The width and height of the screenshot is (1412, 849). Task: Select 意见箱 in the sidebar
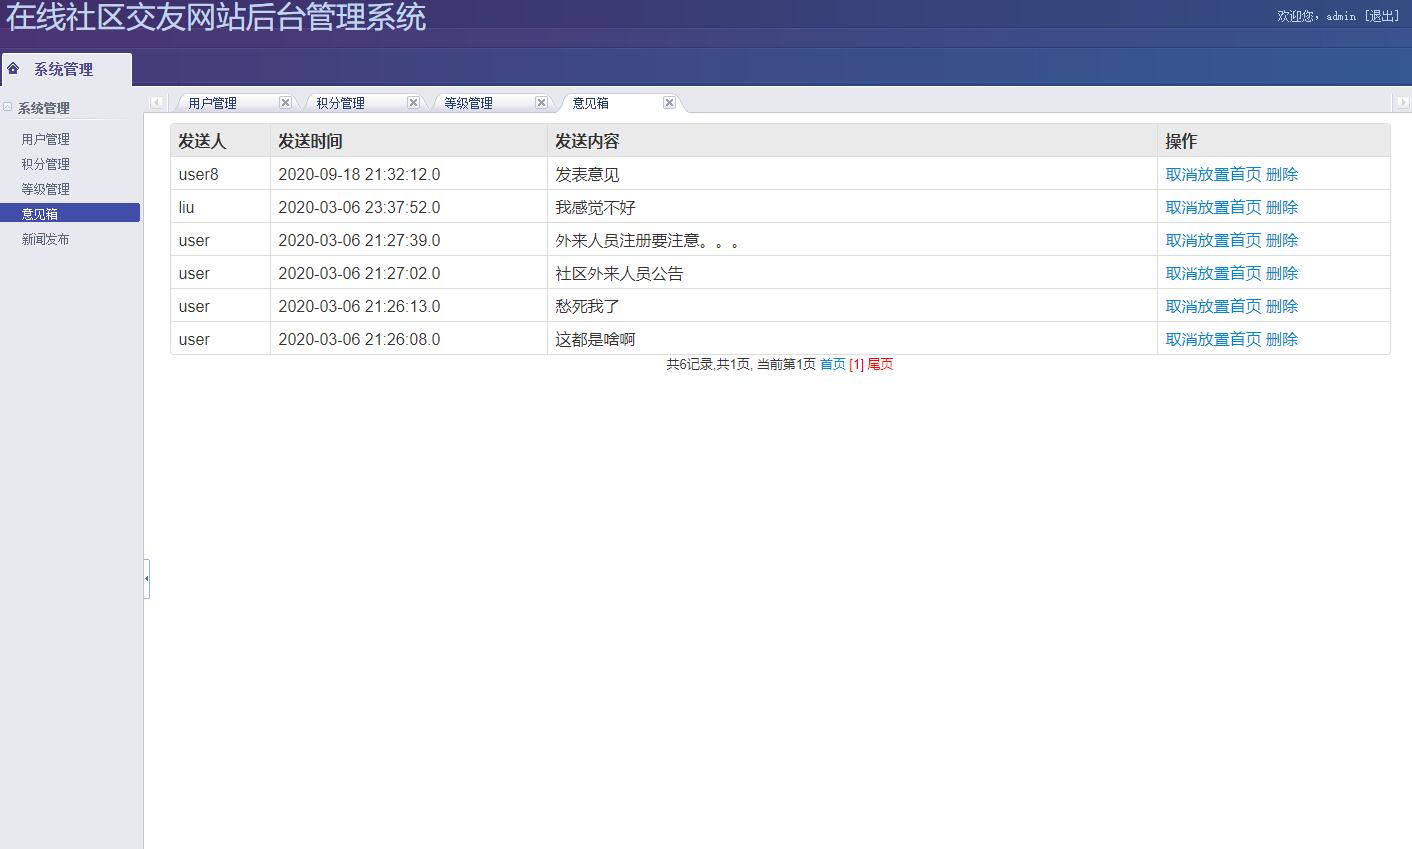(x=70, y=213)
